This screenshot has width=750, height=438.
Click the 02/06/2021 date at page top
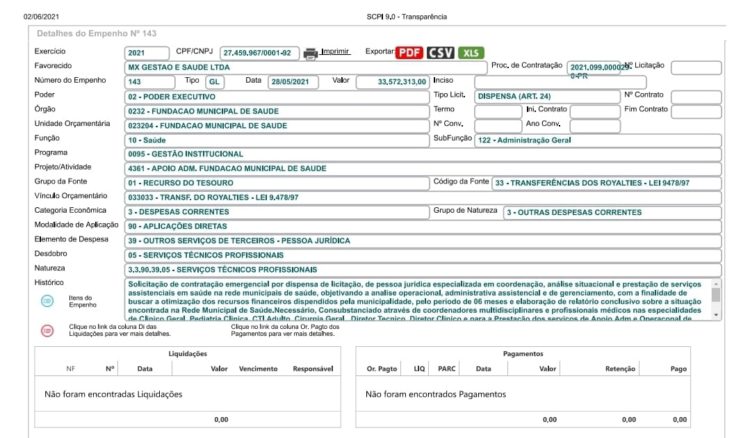[x=41, y=17]
